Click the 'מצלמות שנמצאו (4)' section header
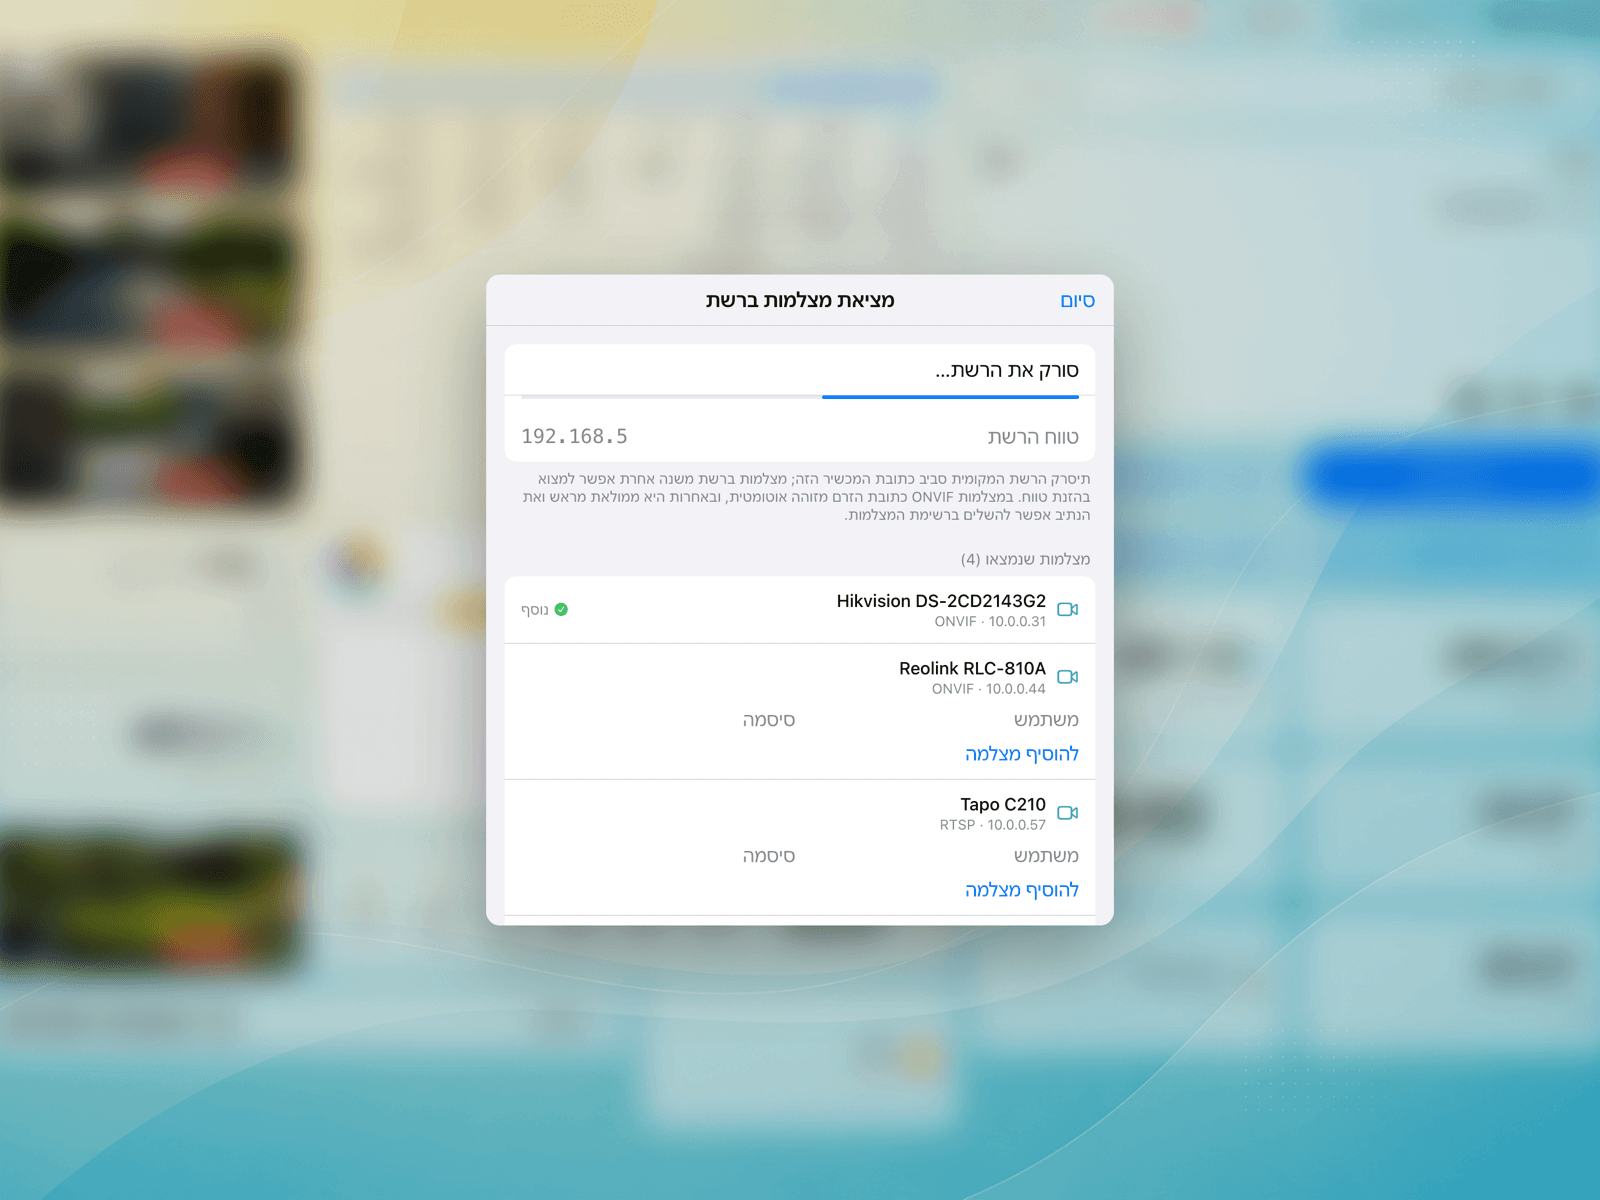This screenshot has width=1600, height=1200. pos(1025,559)
